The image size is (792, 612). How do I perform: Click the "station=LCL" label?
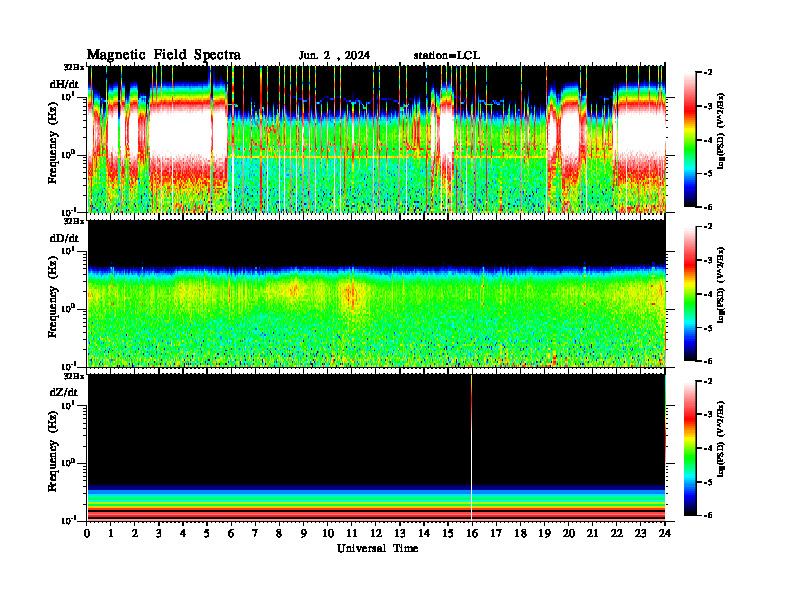[447, 55]
